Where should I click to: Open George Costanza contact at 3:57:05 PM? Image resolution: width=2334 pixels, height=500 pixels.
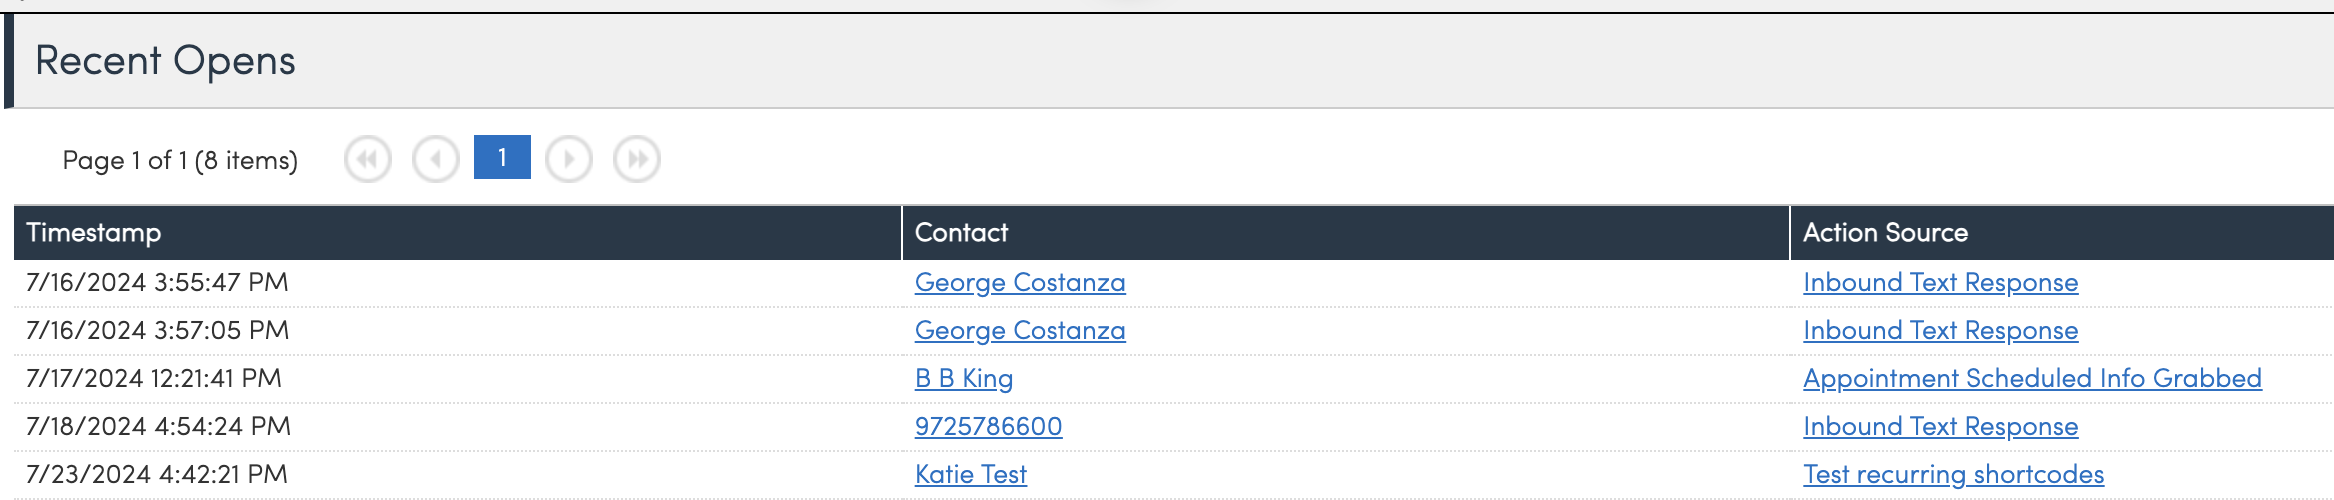1019,331
